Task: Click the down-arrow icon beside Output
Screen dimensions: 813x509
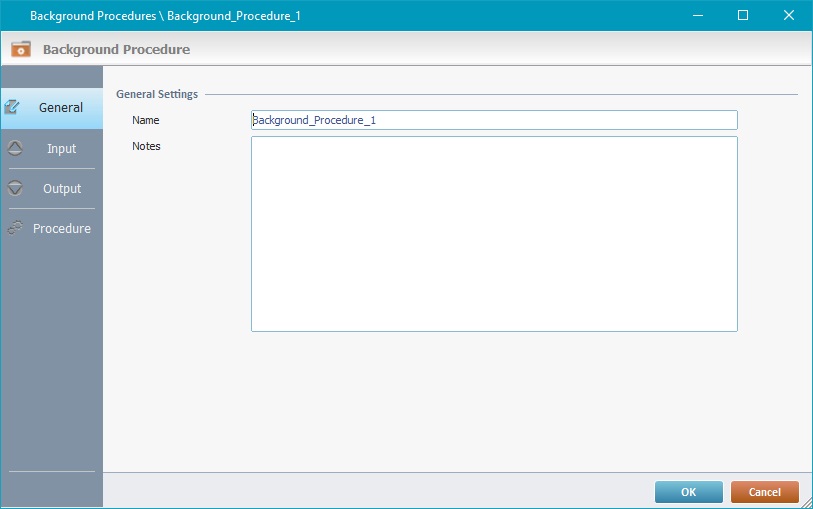Action: [15, 188]
